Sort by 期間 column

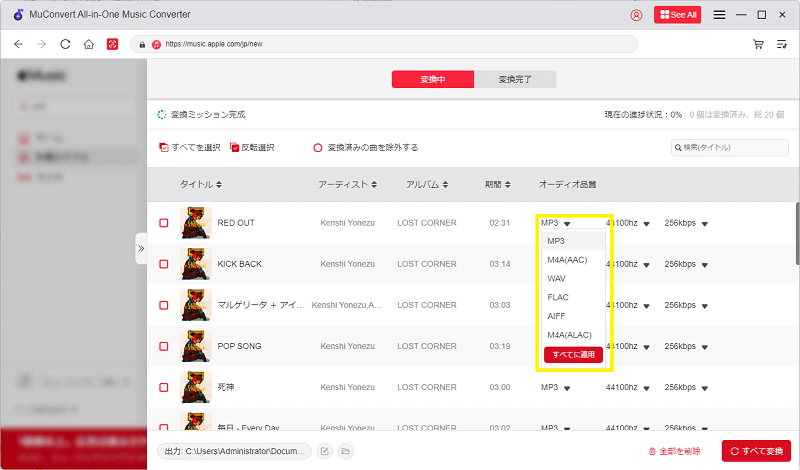[x=497, y=185]
